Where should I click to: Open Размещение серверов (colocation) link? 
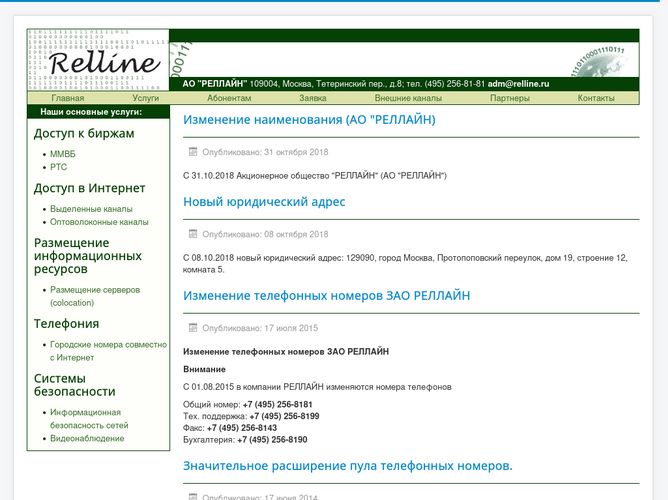95,296
